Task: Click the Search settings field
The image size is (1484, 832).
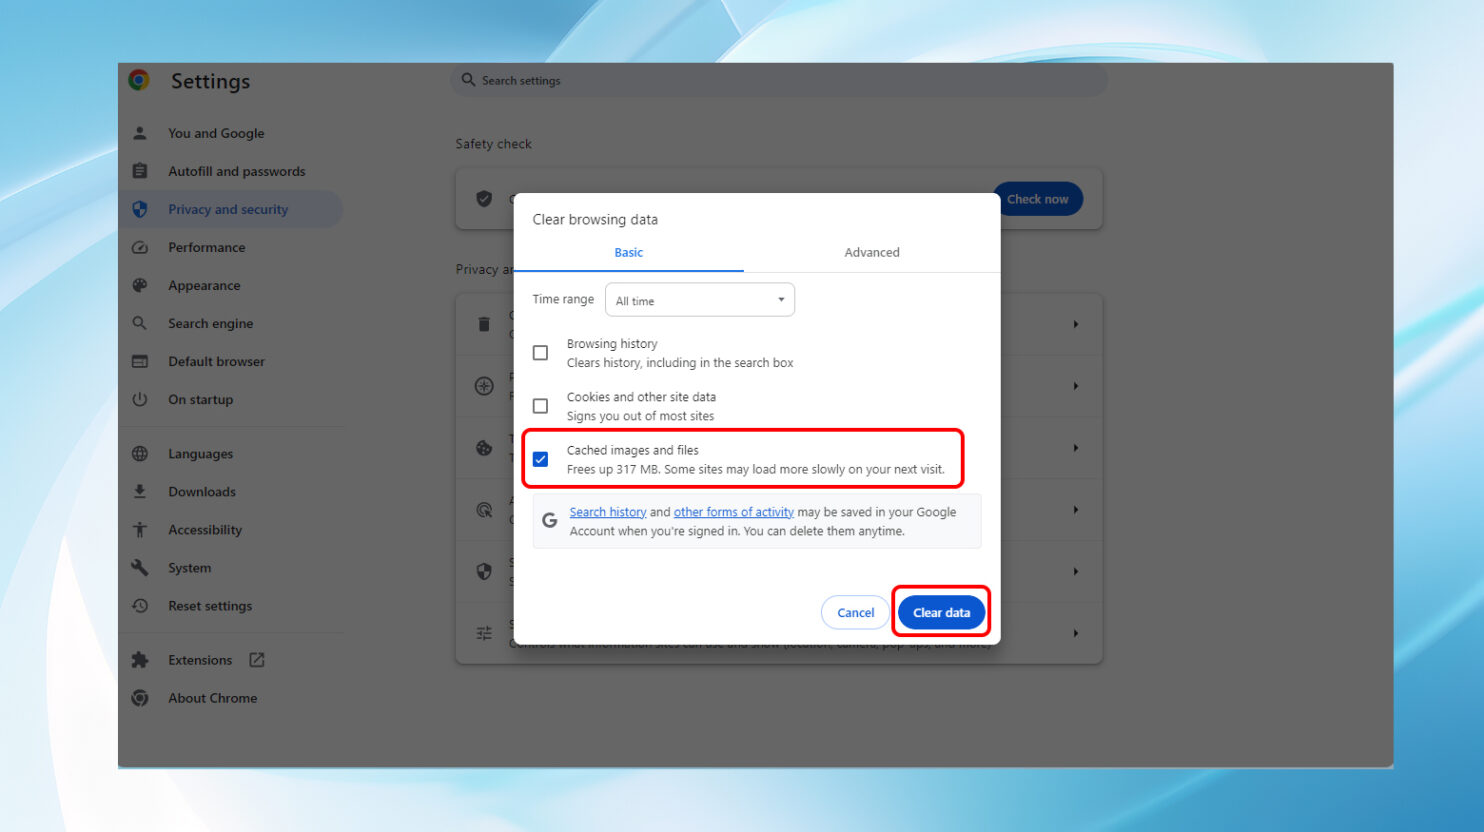Action: pos(780,80)
